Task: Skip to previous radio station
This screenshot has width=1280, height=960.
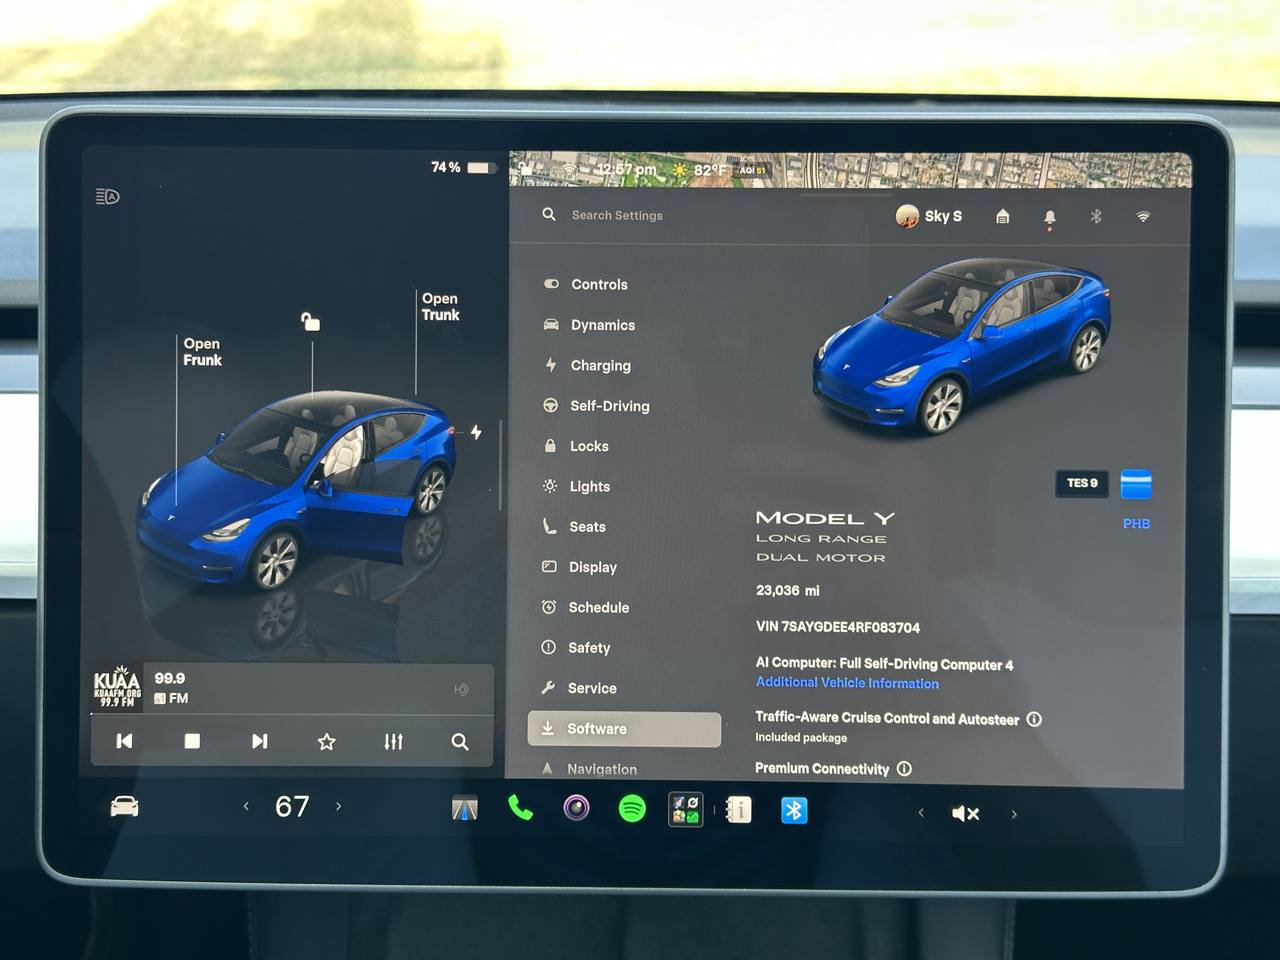Action: click(124, 741)
